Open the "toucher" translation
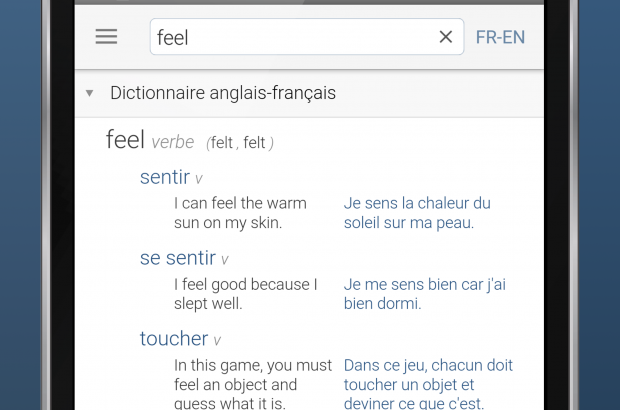This screenshot has height=410, width=620. 174,338
